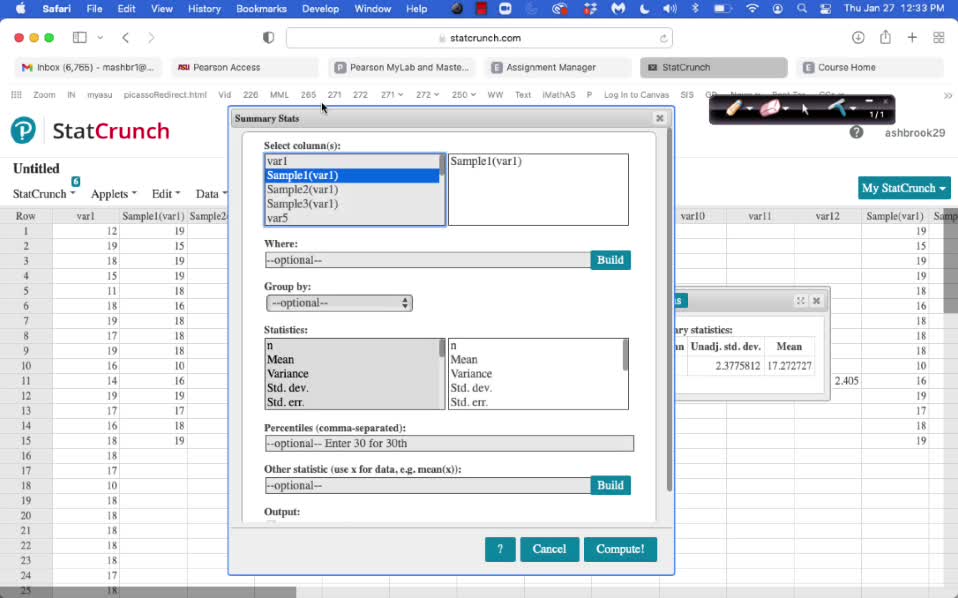This screenshot has width=958, height=598.
Task: Open the History menu in Safari
Action: (x=204, y=9)
